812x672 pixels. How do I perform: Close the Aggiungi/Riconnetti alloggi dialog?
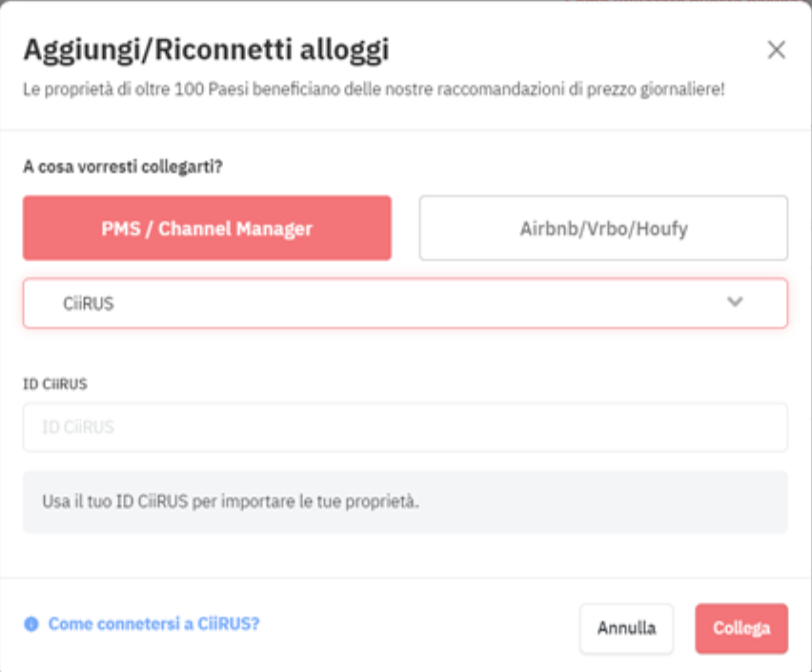click(776, 50)
